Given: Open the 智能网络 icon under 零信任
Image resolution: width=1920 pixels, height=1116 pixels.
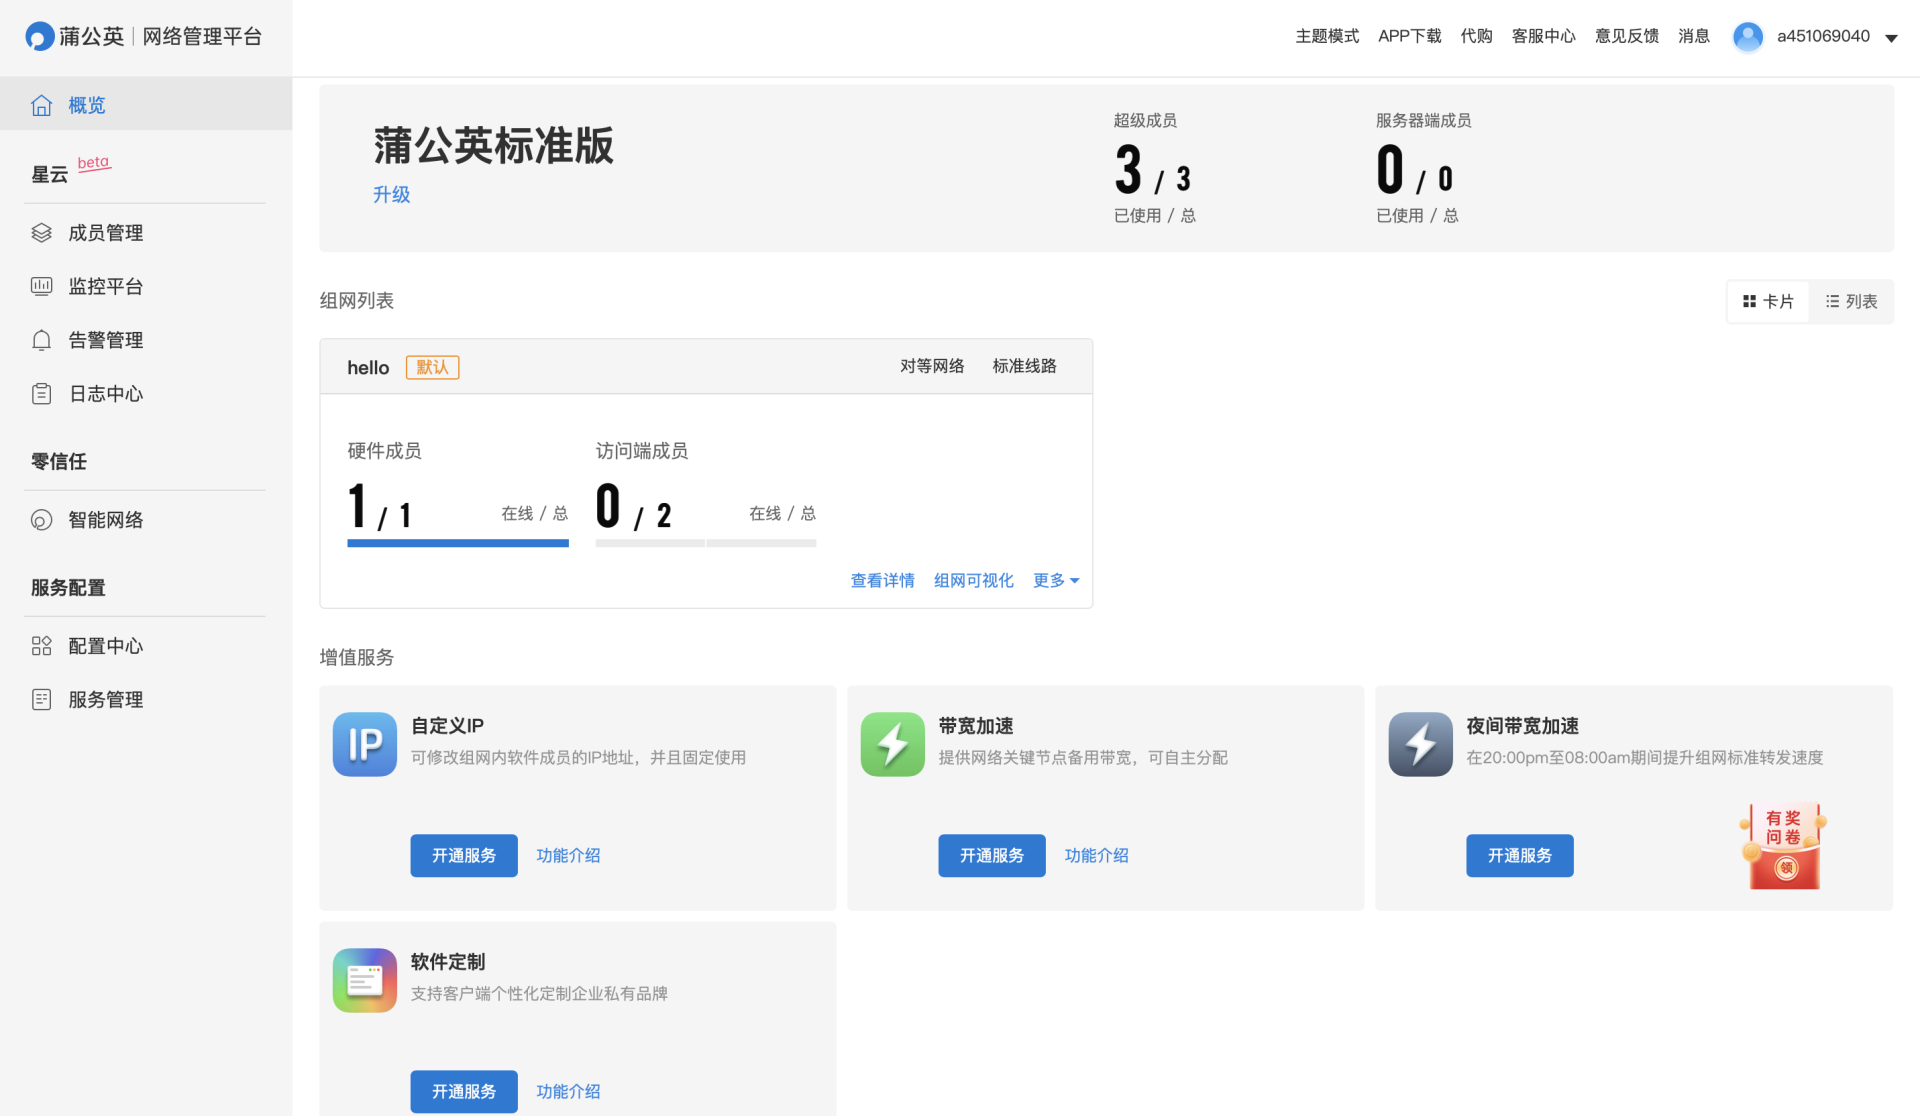Looking at the screenshot, I should coord(41,519).
